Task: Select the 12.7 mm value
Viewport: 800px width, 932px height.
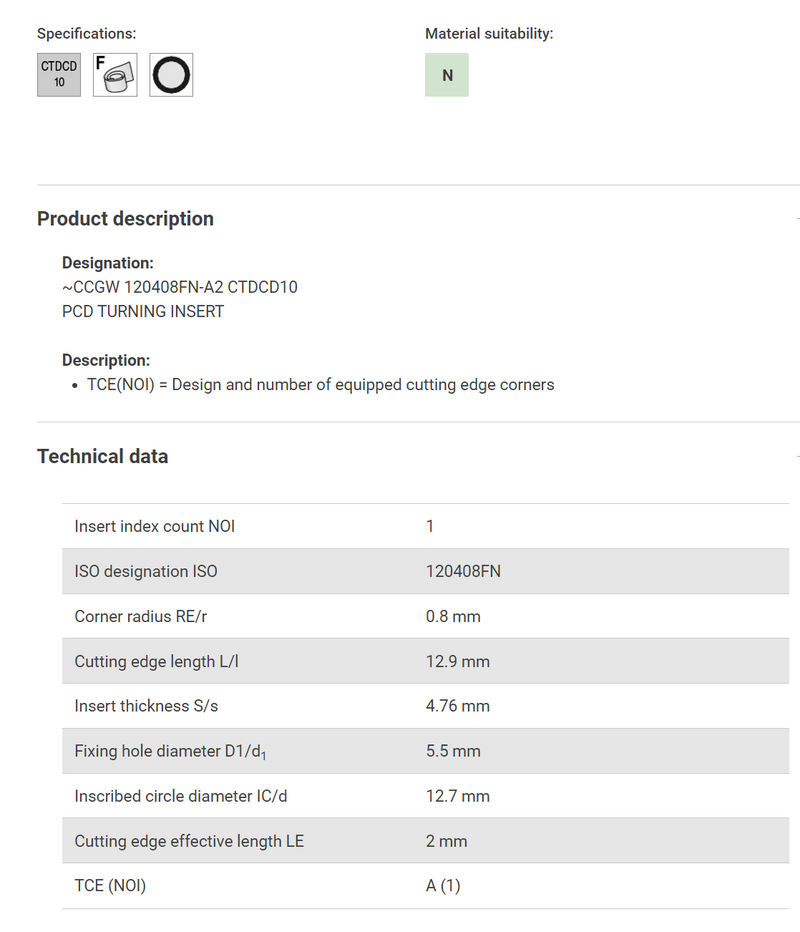Action: coord(458,796)
